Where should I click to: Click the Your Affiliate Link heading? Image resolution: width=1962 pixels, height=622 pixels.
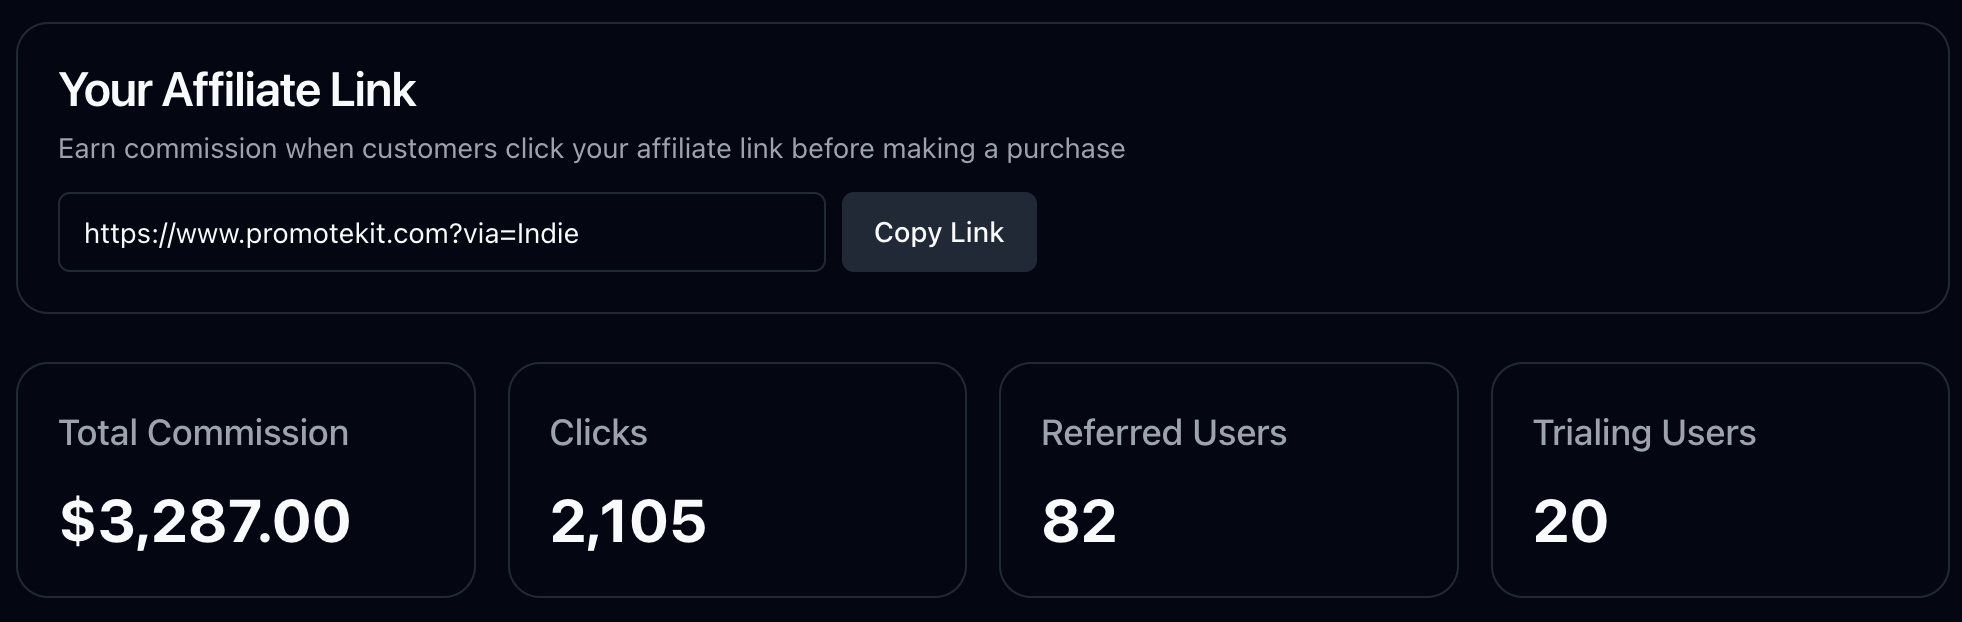(238, 90)
